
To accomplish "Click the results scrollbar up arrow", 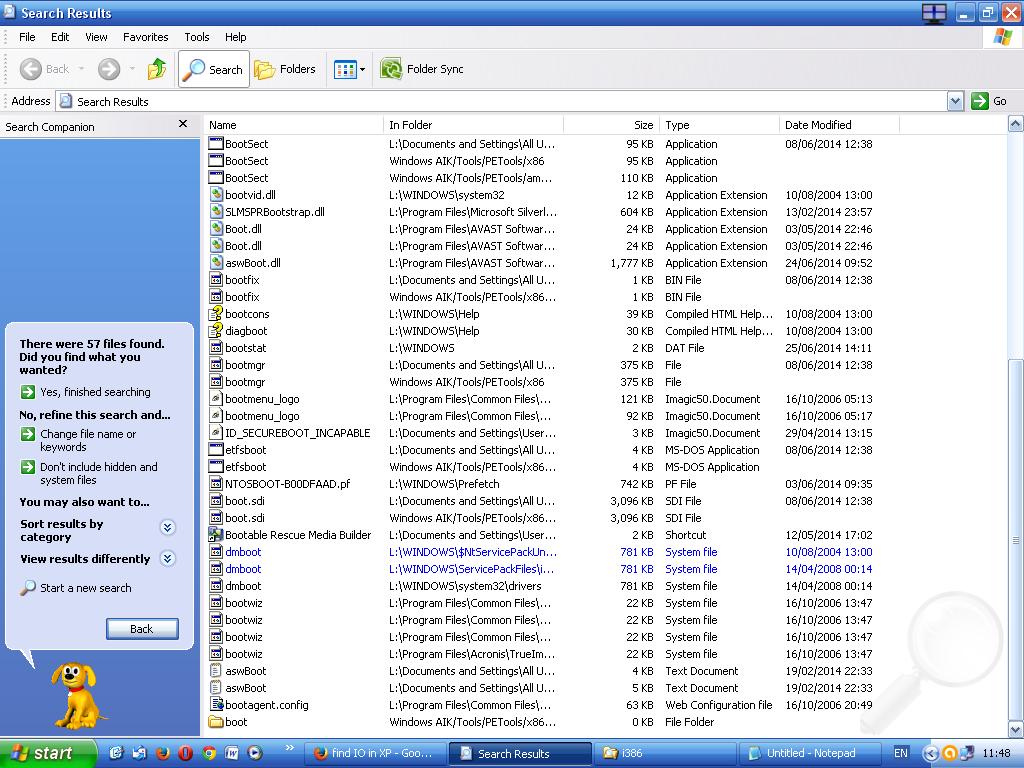I will [x=1016, y=124].
